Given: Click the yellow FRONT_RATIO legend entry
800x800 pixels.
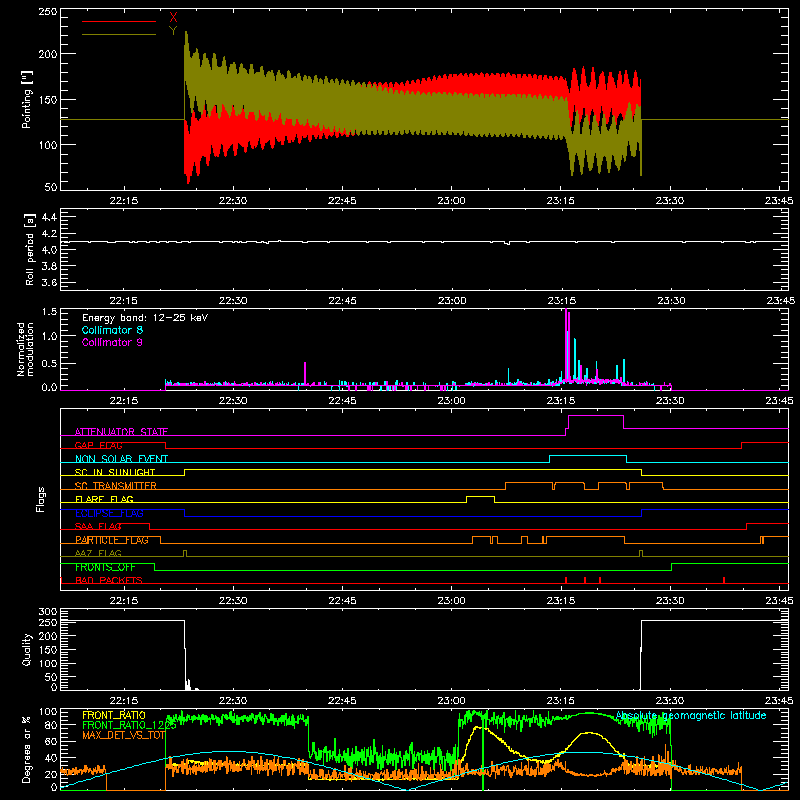Looking at the screenshot, I should [114, 715].
